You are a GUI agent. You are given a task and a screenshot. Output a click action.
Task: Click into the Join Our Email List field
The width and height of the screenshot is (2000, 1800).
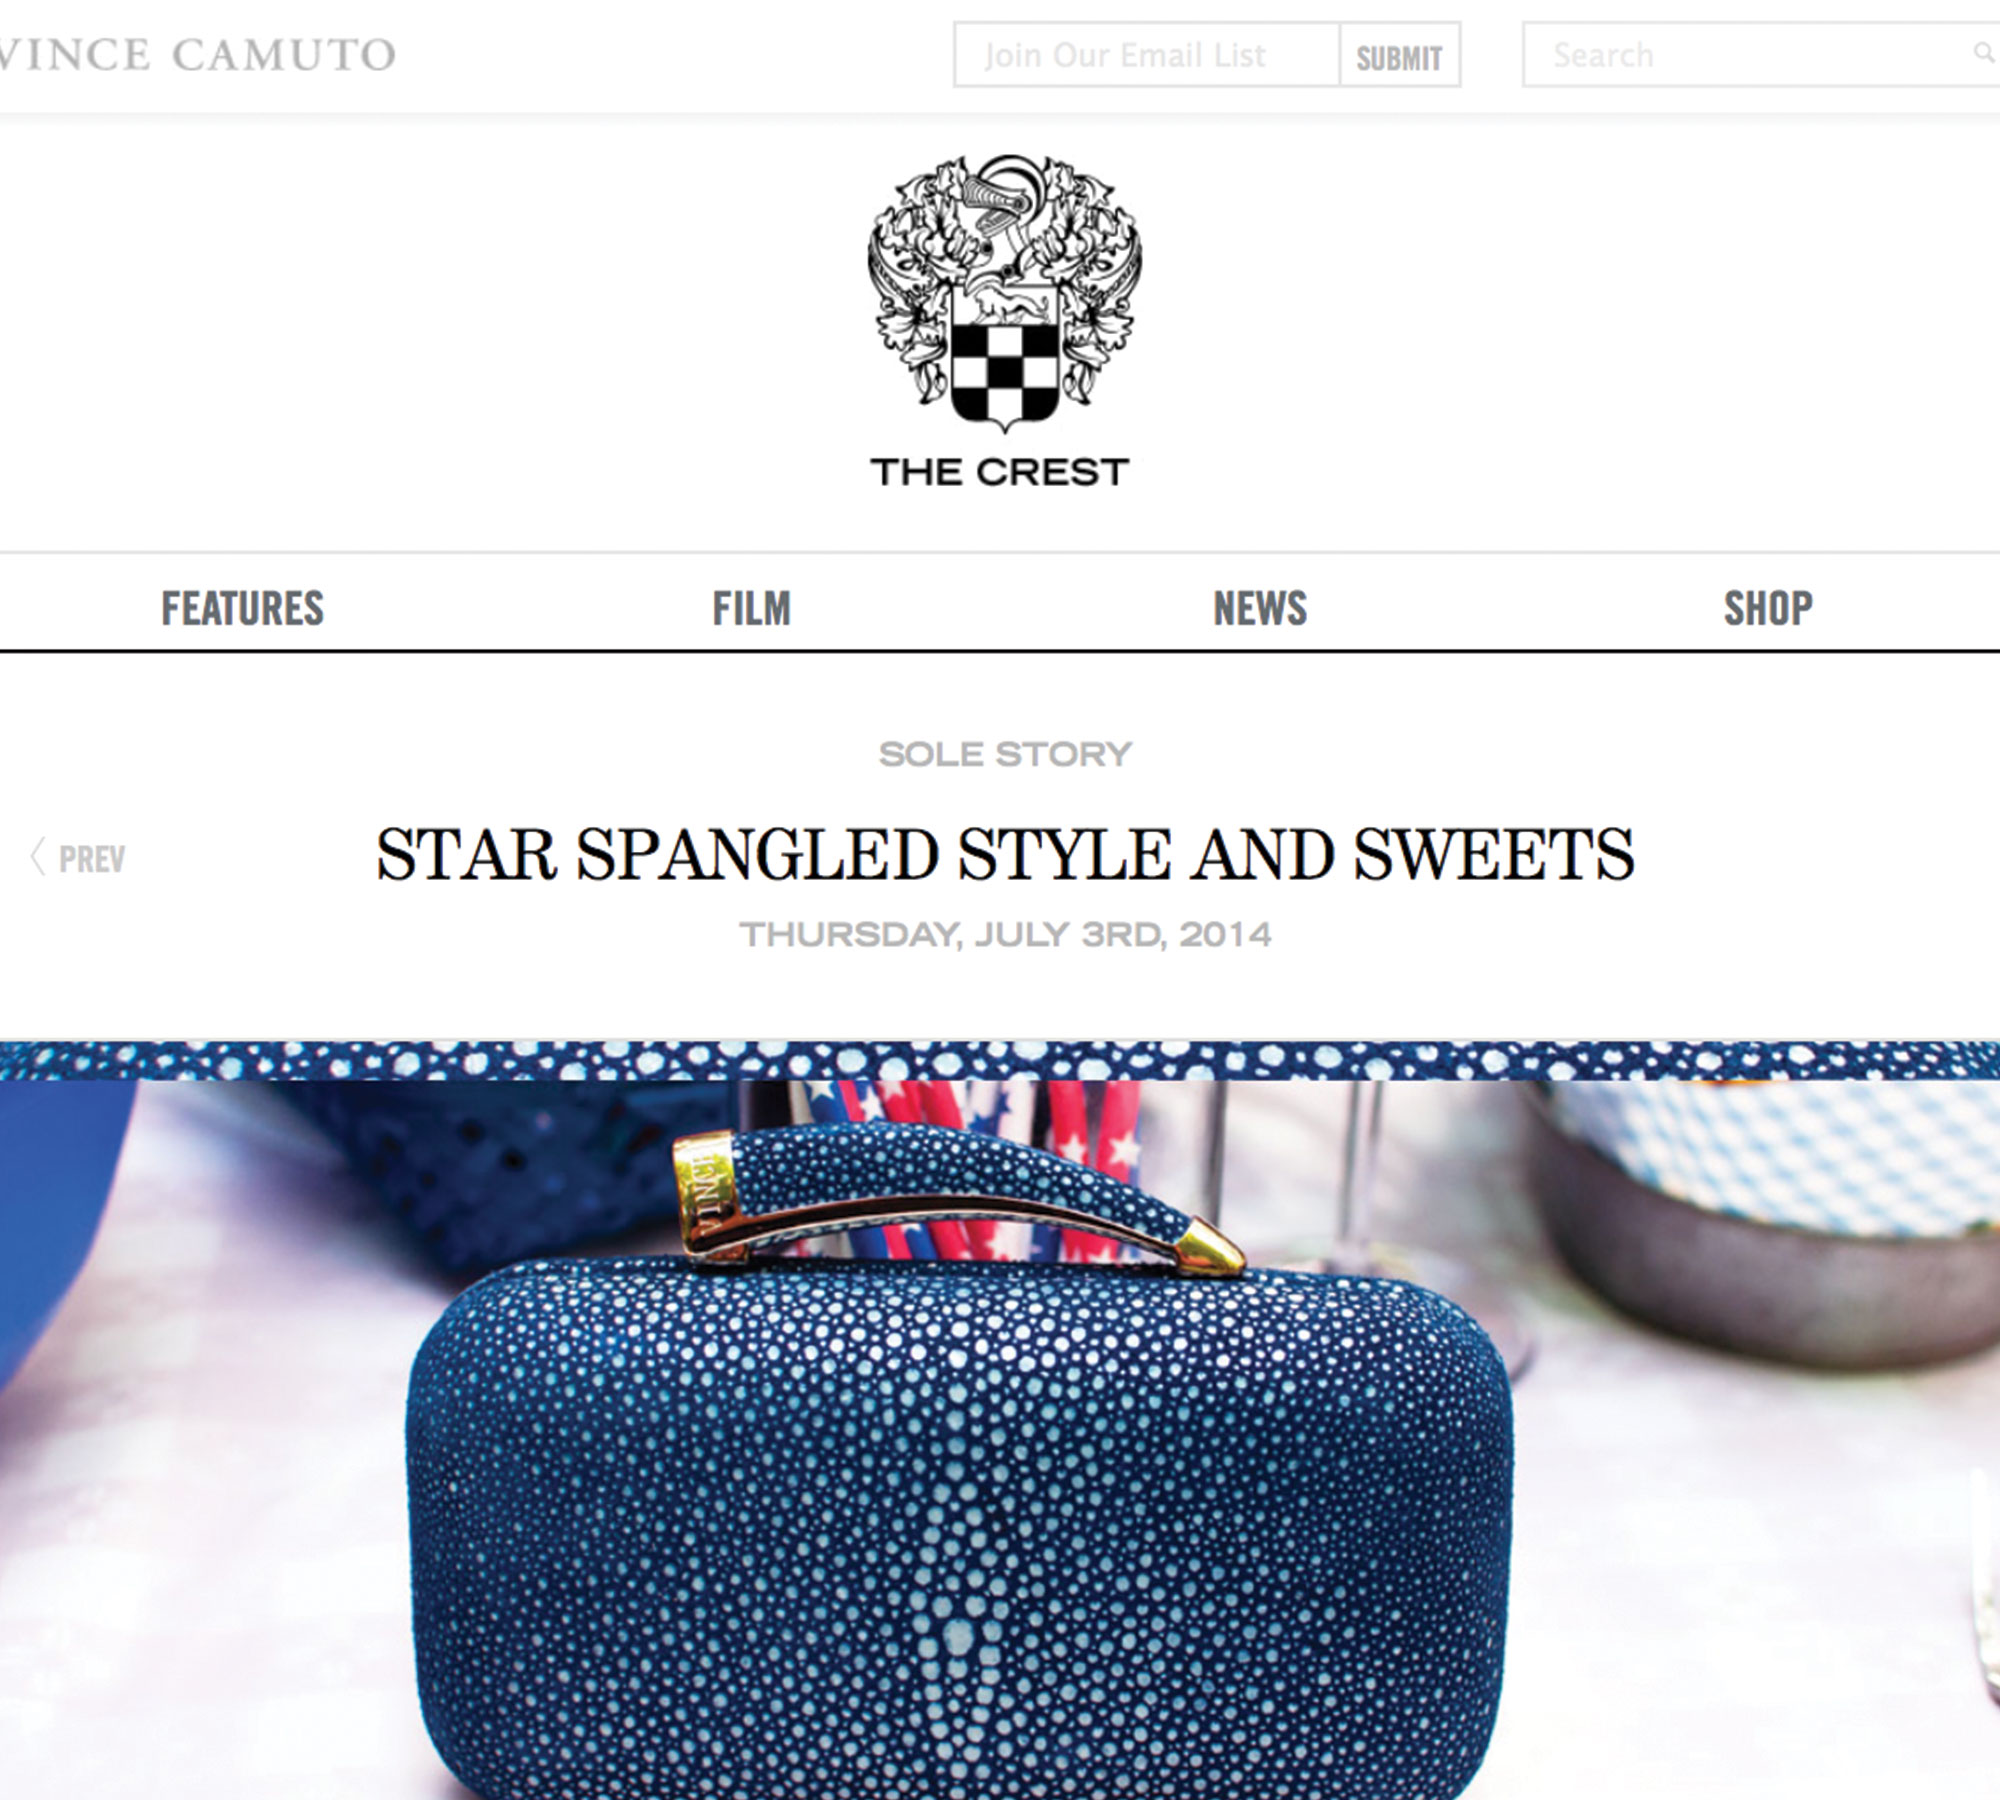coord(1147,55)
